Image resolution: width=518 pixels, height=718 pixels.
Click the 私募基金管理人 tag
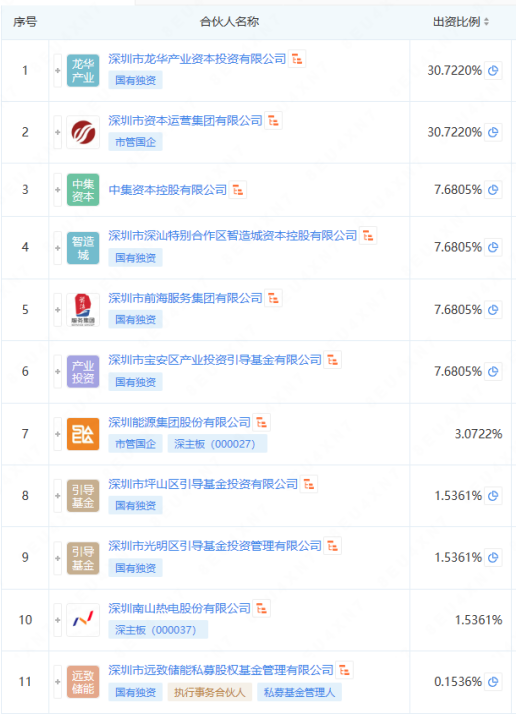(300, 692)
